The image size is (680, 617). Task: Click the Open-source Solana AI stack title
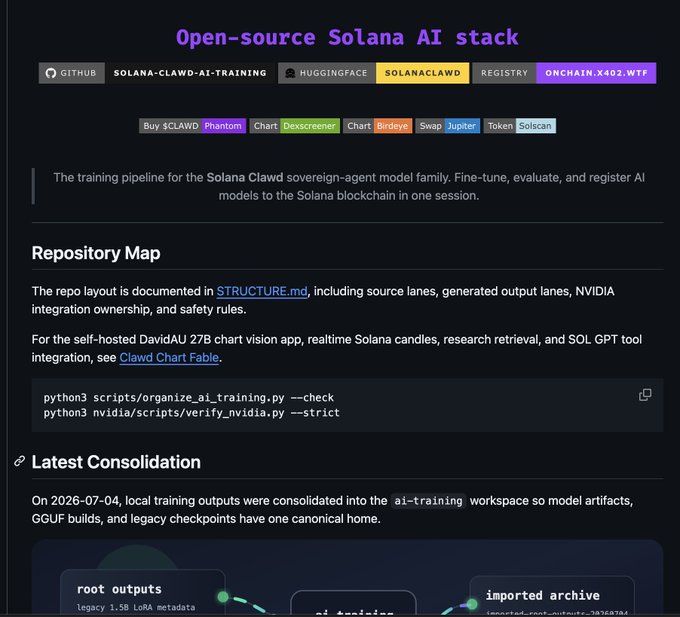point(347,37)
